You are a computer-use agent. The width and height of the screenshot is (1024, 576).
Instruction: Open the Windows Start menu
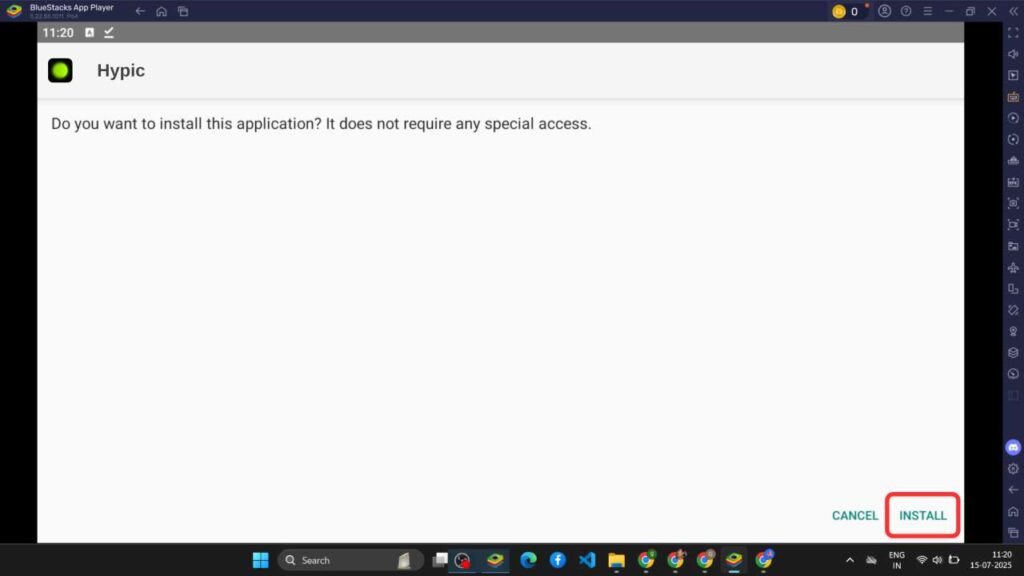click(x=259, y=560)
